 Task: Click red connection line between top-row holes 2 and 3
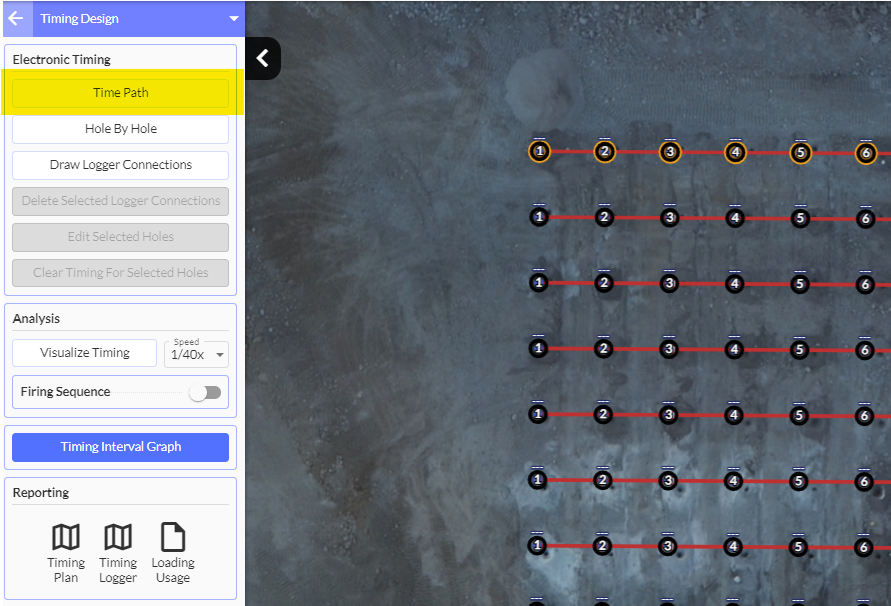click(x=637, y=152)
